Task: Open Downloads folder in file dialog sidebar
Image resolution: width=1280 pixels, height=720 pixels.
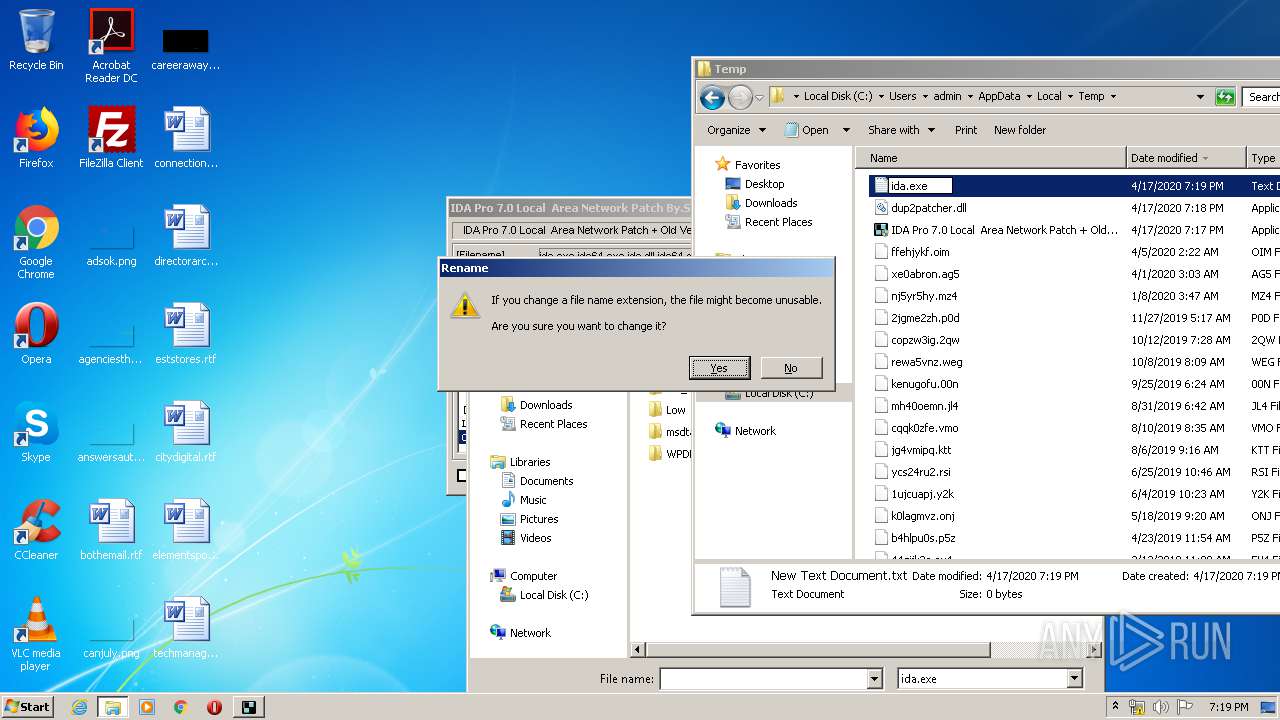Action: pyautogui.click(x=545, y=405)
